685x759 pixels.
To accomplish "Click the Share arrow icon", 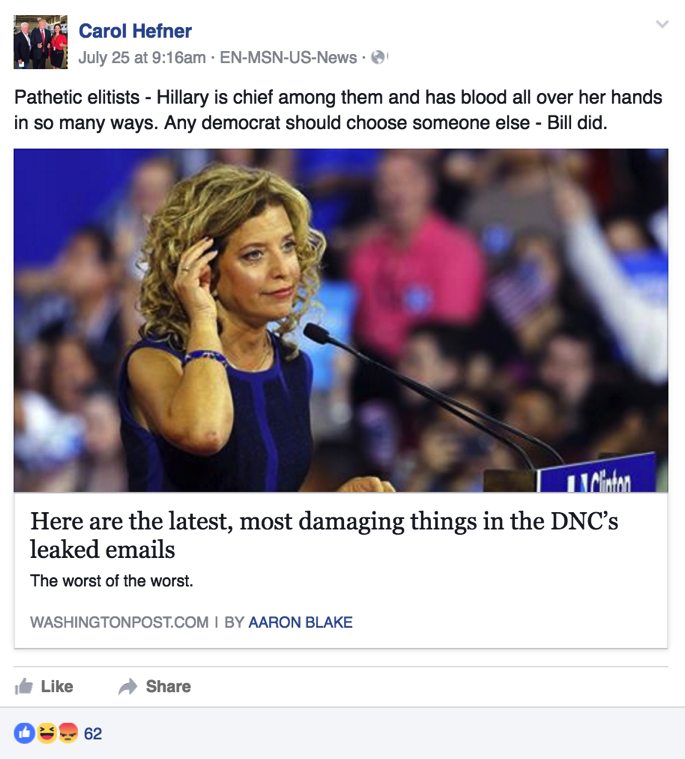I will 128,686.
